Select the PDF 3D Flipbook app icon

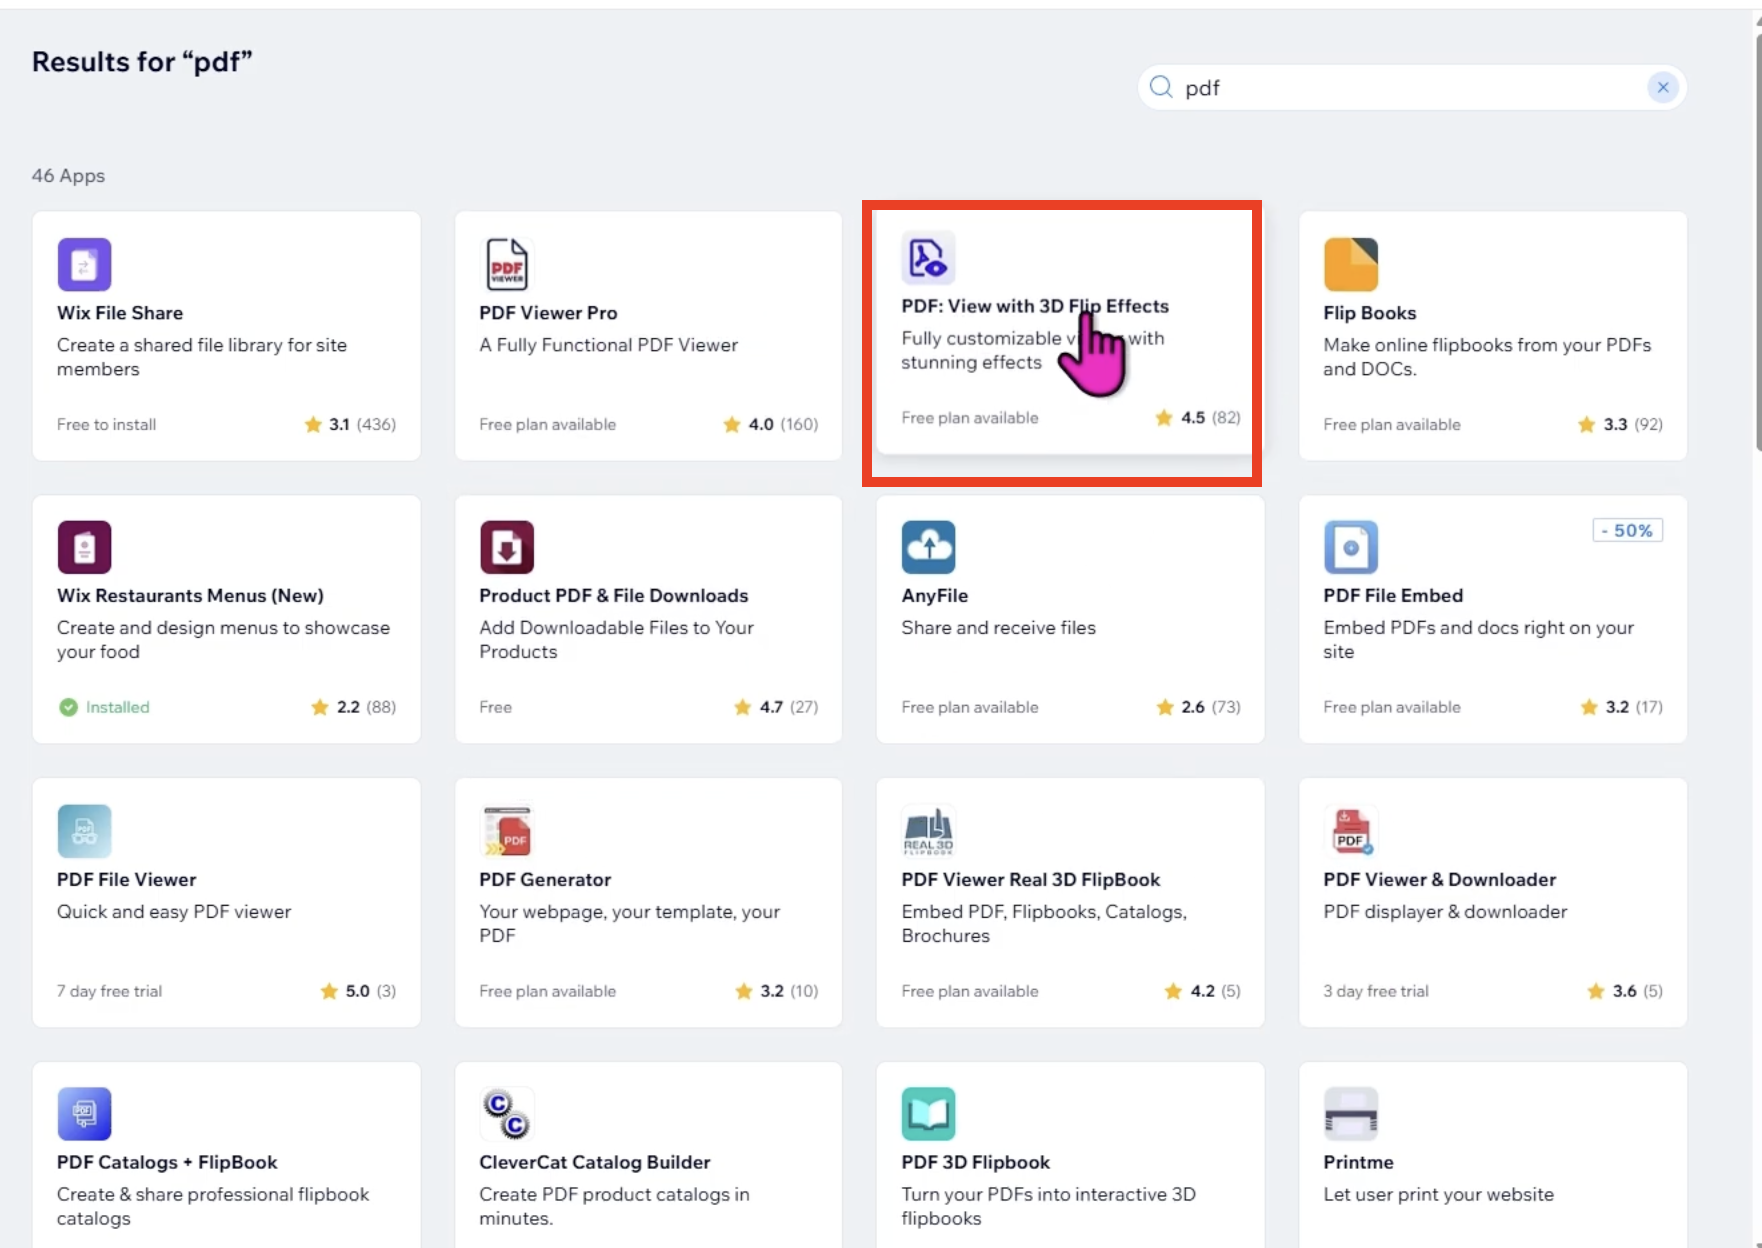(929, 1112)
